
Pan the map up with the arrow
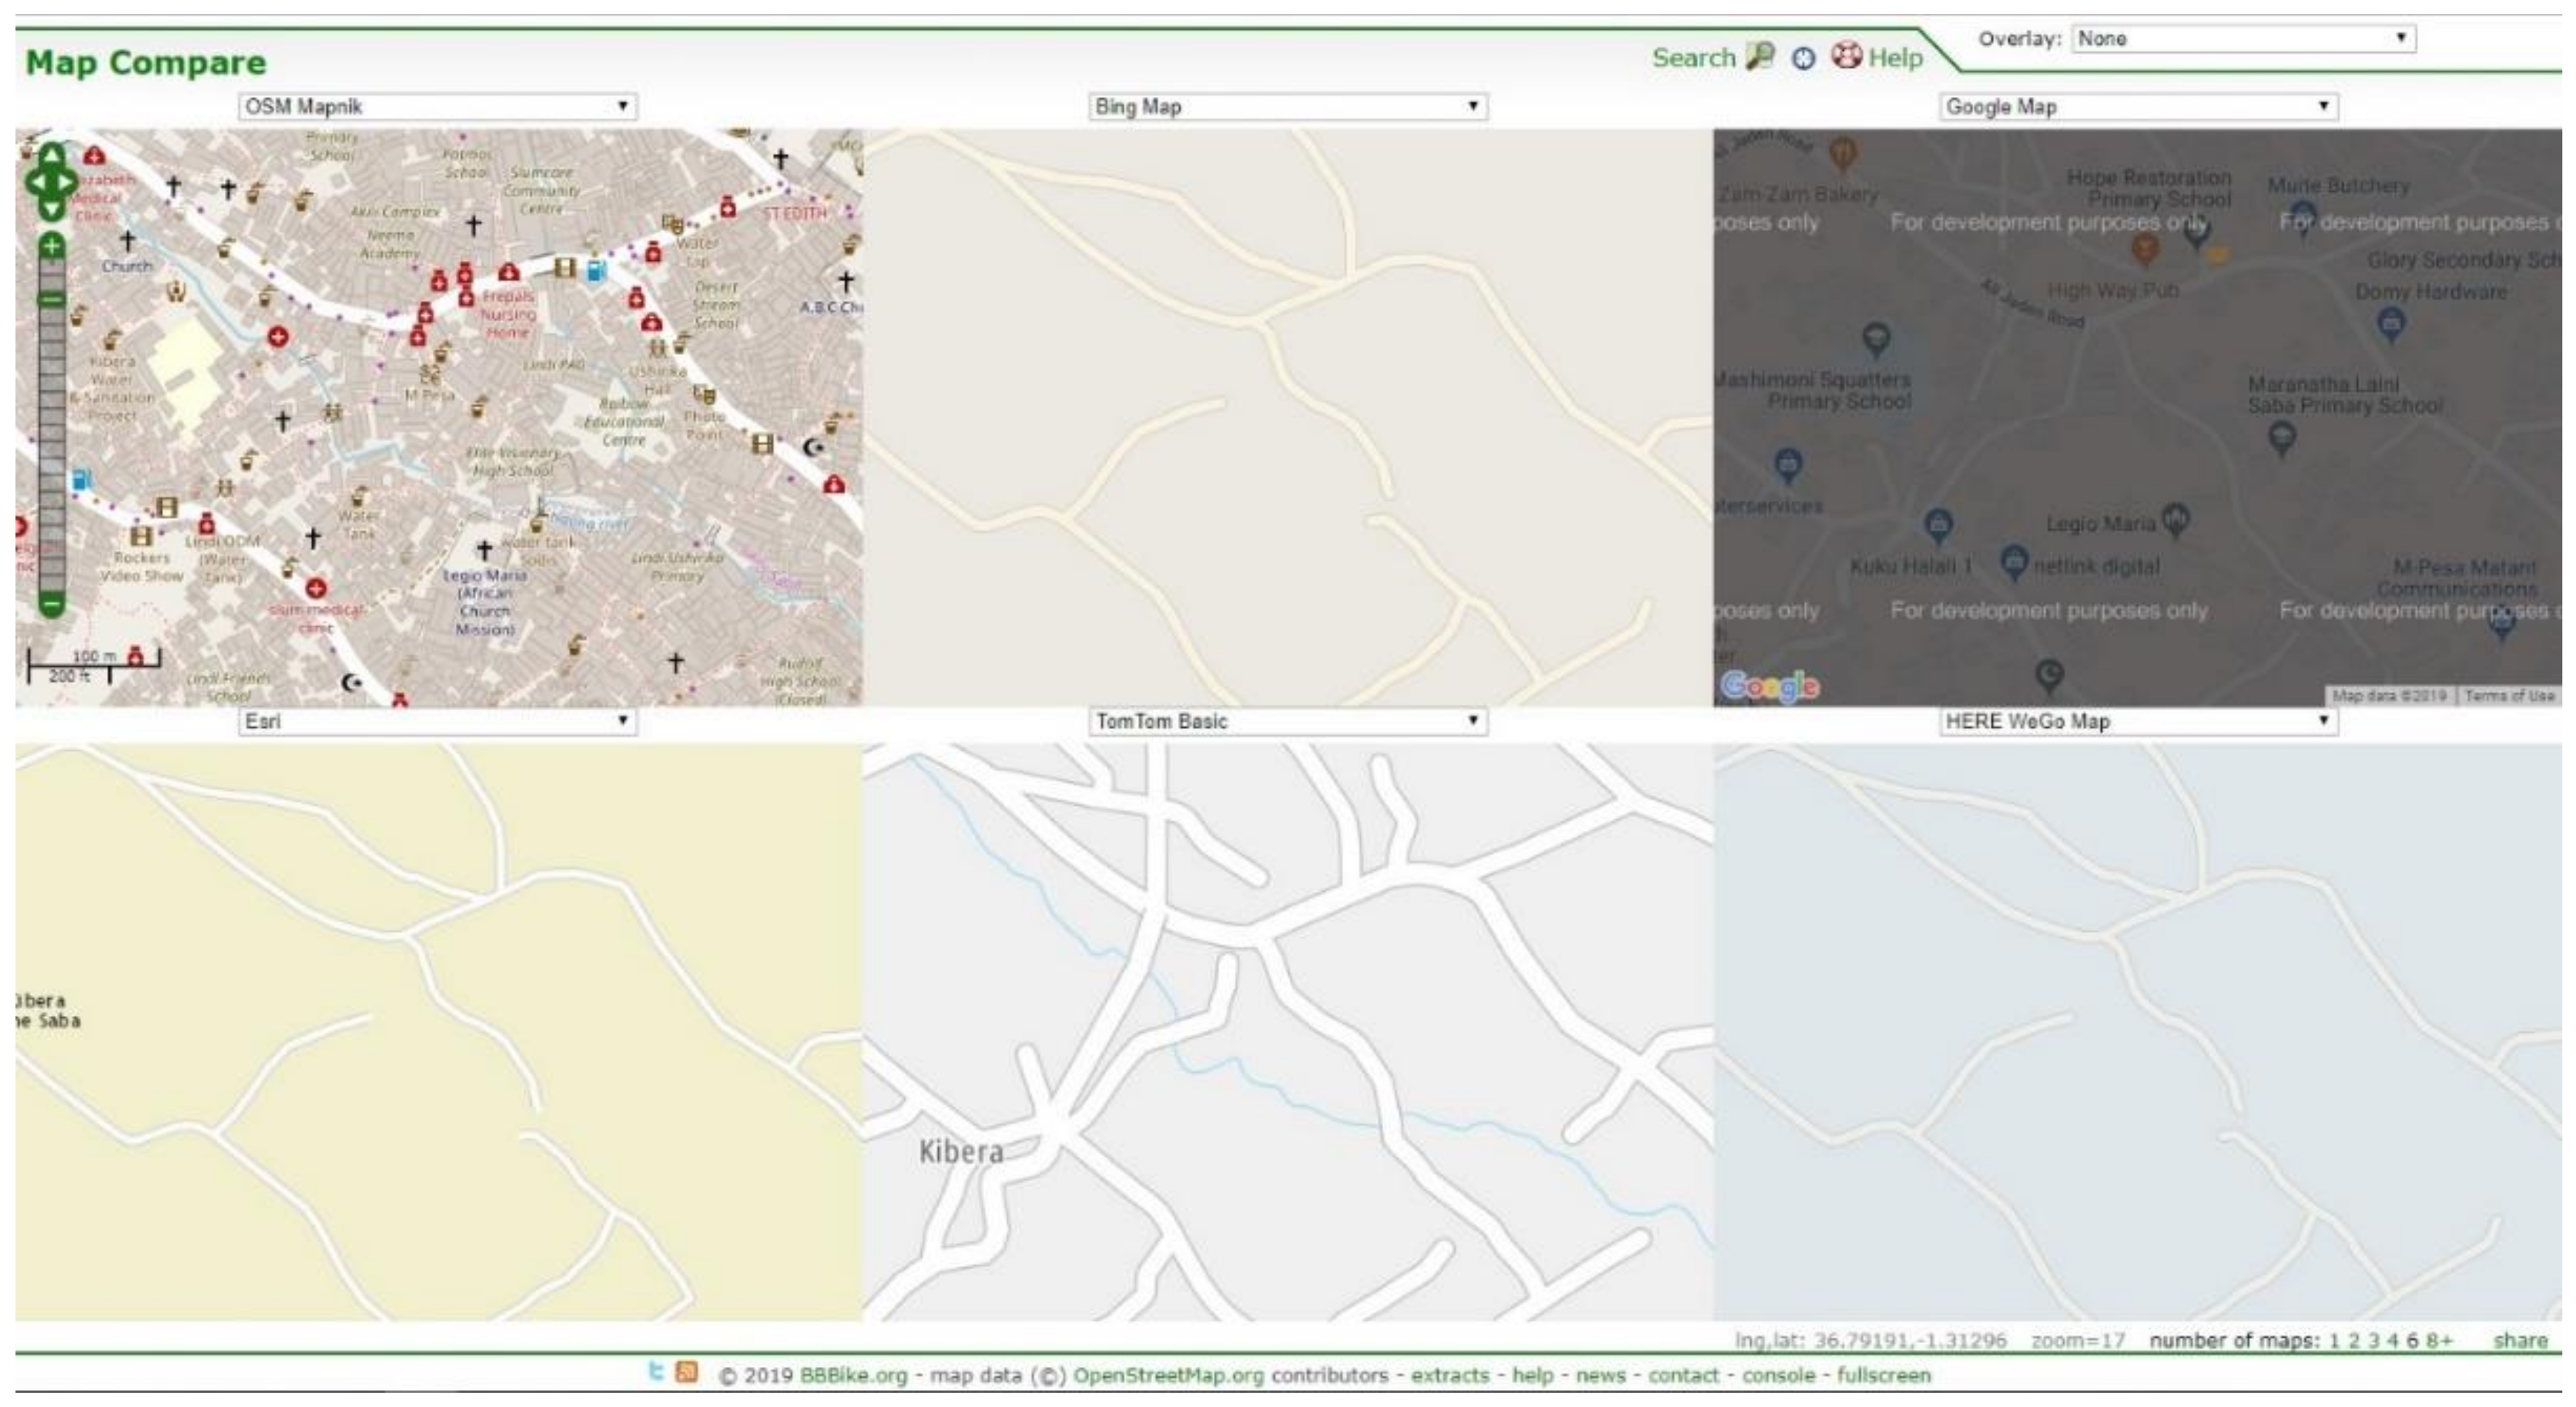point(51,155)
